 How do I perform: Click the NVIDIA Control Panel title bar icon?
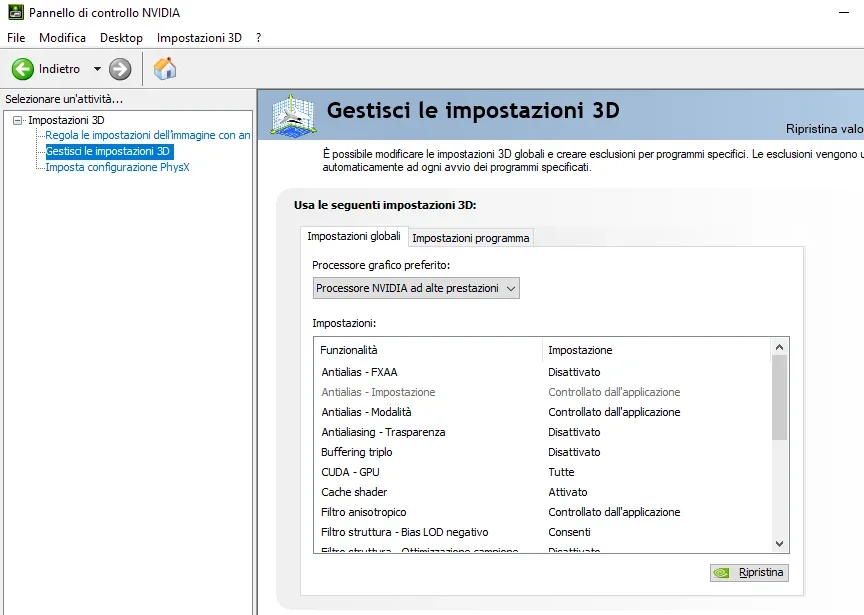tap(16, 12)
